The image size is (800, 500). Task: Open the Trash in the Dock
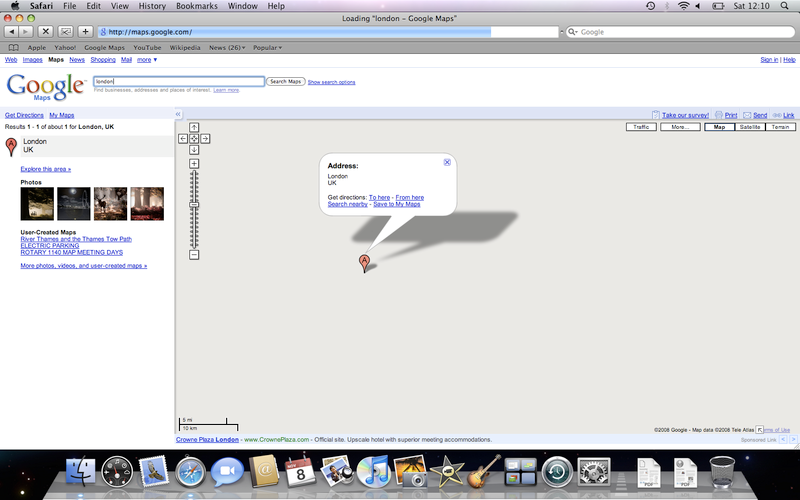[x=722, y=472]
